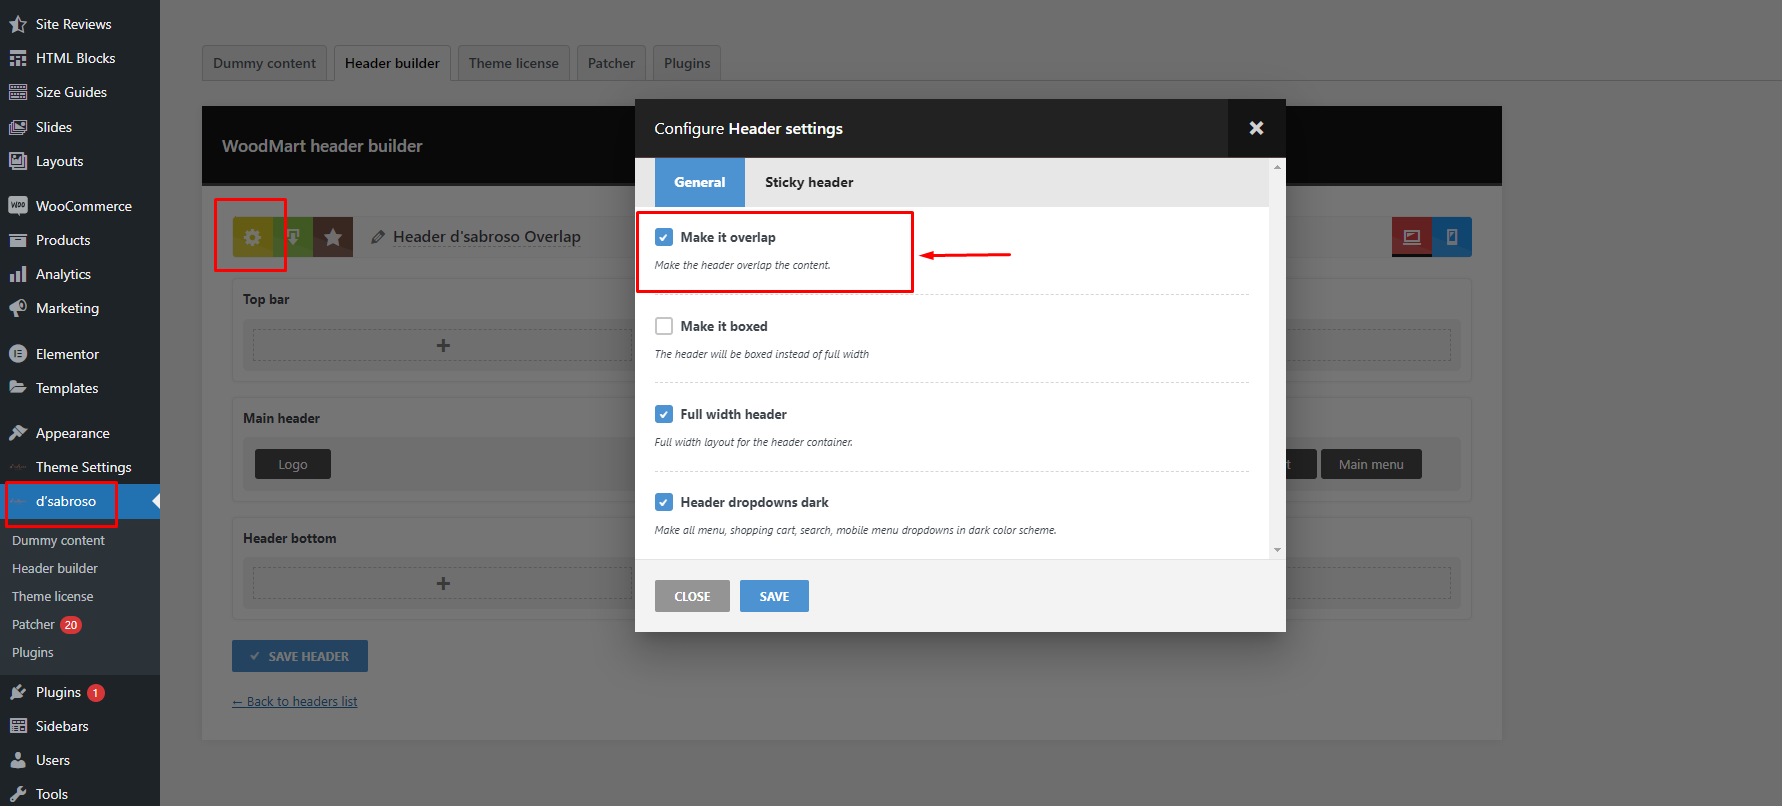The height and width of the screenshot is (806, 1782).
Task: Open Theme license submenu link
Action: tap(52, 596)
